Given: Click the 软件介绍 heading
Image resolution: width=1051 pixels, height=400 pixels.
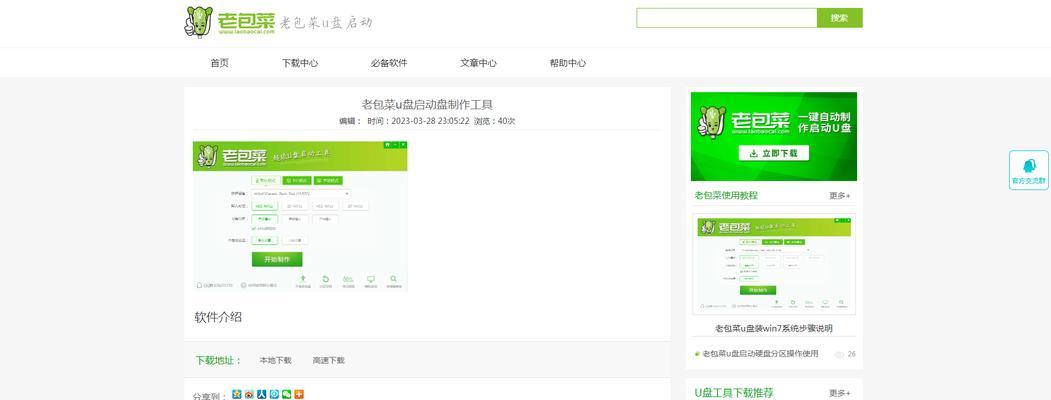Looking at the screenshot, I should click(218, 317).
